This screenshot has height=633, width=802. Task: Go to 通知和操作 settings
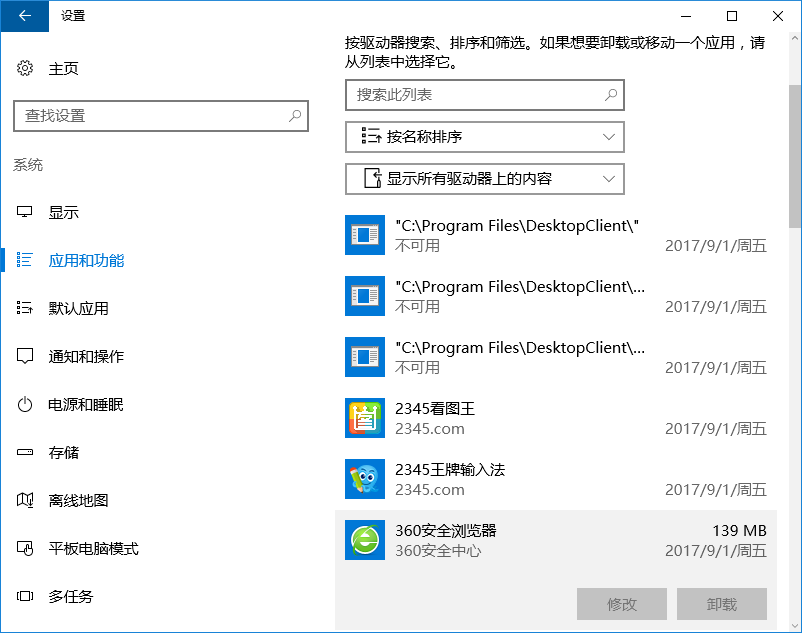pos(86,357)
